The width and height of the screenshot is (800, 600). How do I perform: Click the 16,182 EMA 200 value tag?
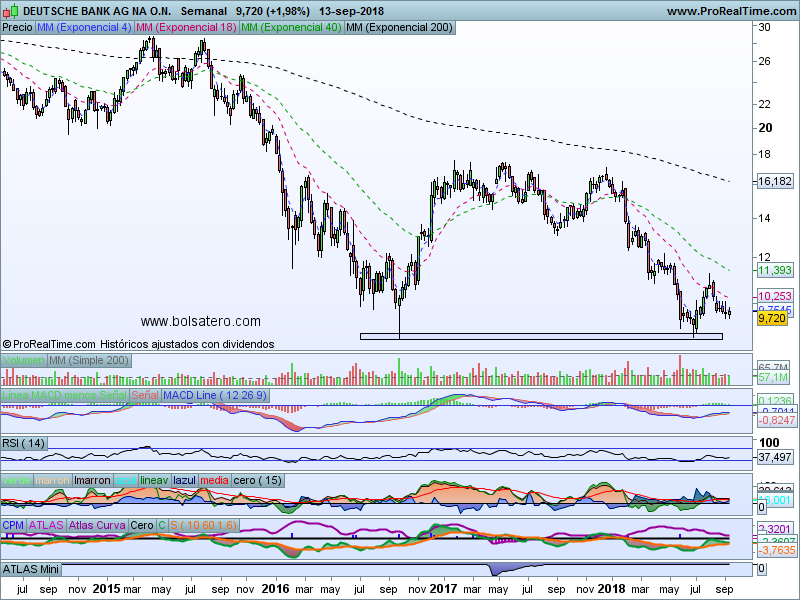pos(775,182)
